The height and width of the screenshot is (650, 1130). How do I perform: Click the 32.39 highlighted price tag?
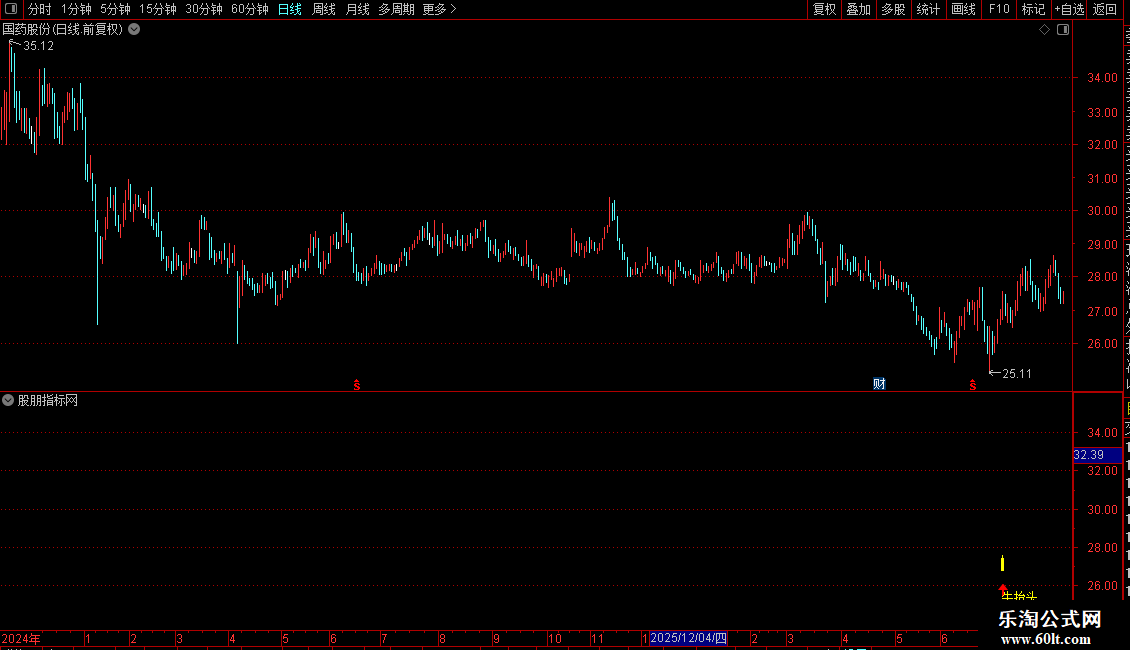coord(1097,455)
